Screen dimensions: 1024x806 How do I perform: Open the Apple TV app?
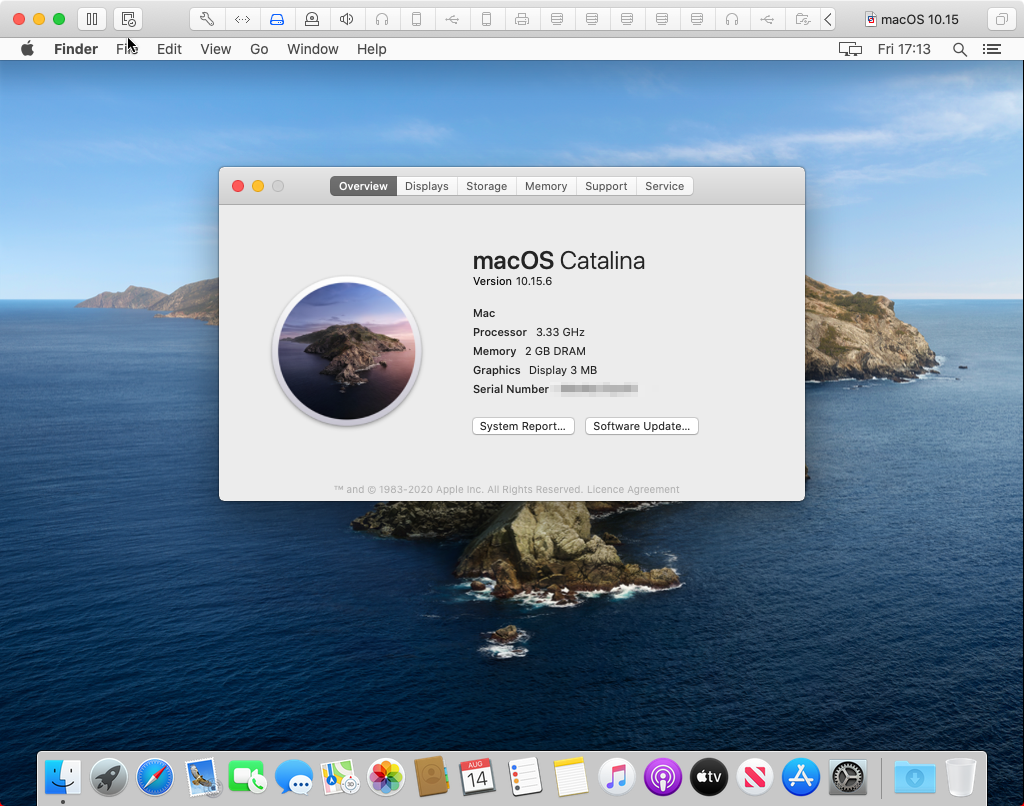pyautogui.click(x=708, y=777)
